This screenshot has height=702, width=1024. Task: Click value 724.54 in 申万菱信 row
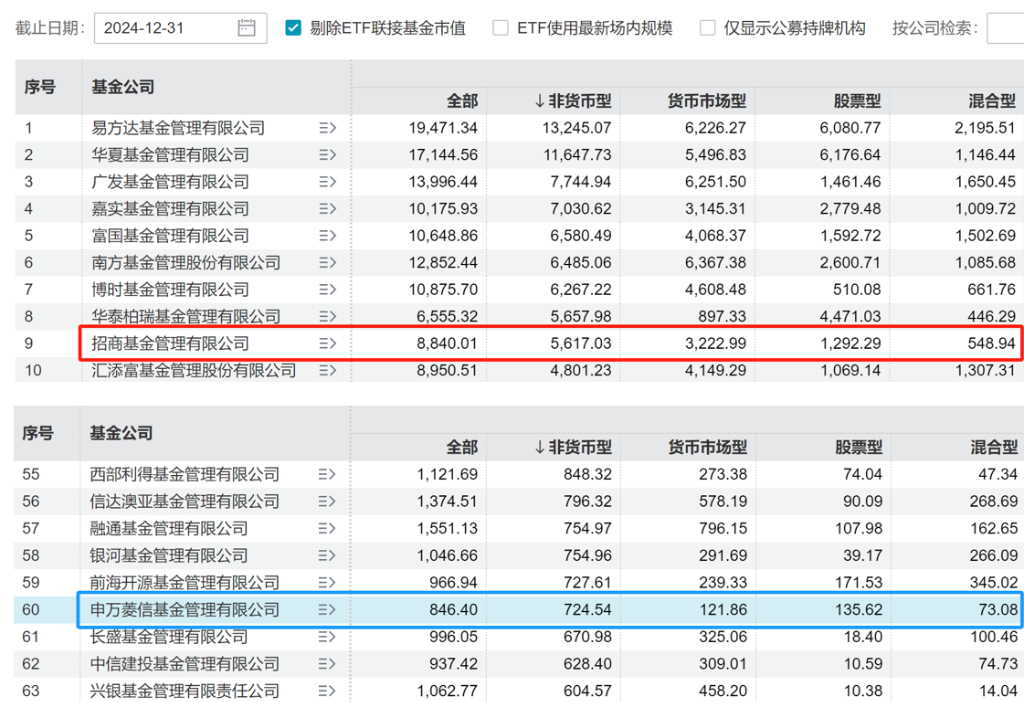click(588, 610)
